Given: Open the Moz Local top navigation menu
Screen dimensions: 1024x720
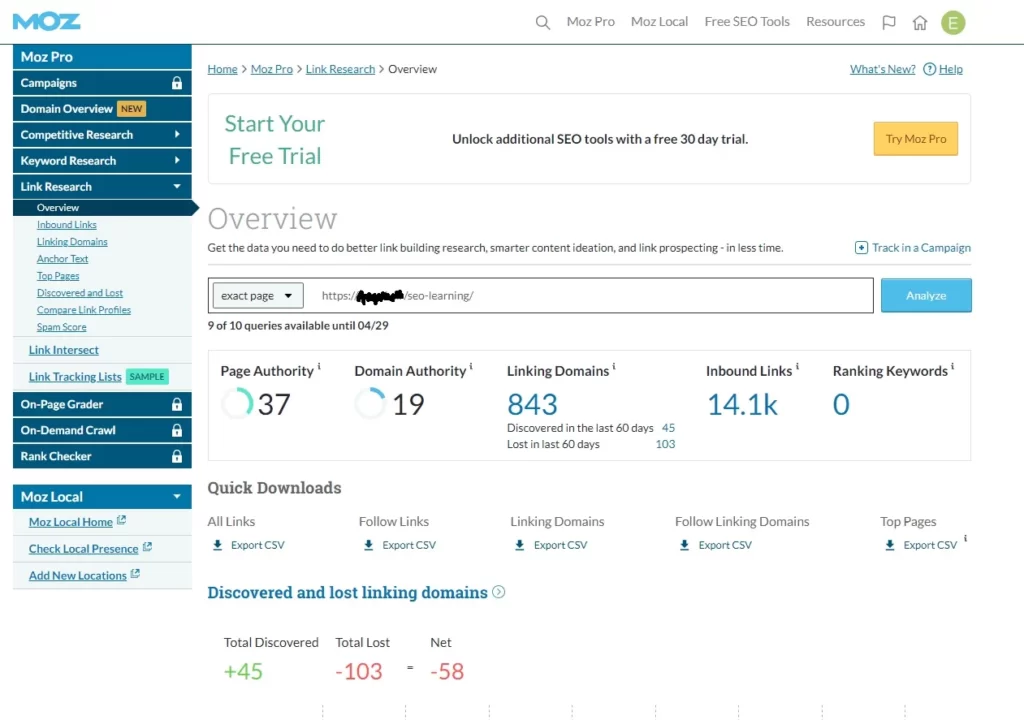Looking at the screenshot, I should click(x=659, y=22).
